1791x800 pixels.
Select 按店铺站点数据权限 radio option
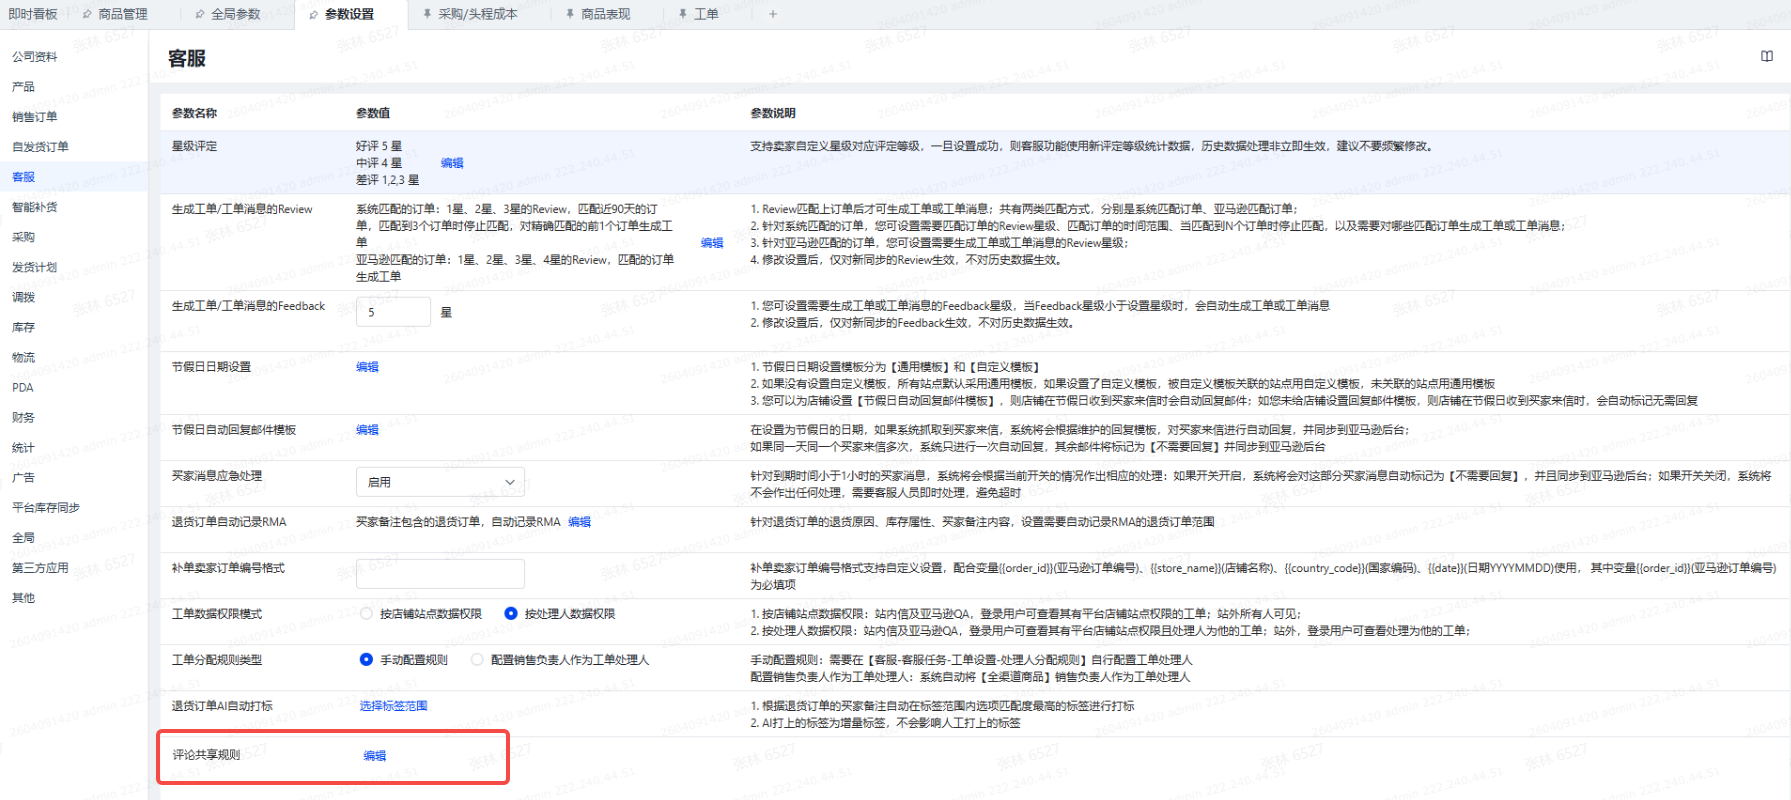pos(366,614)
